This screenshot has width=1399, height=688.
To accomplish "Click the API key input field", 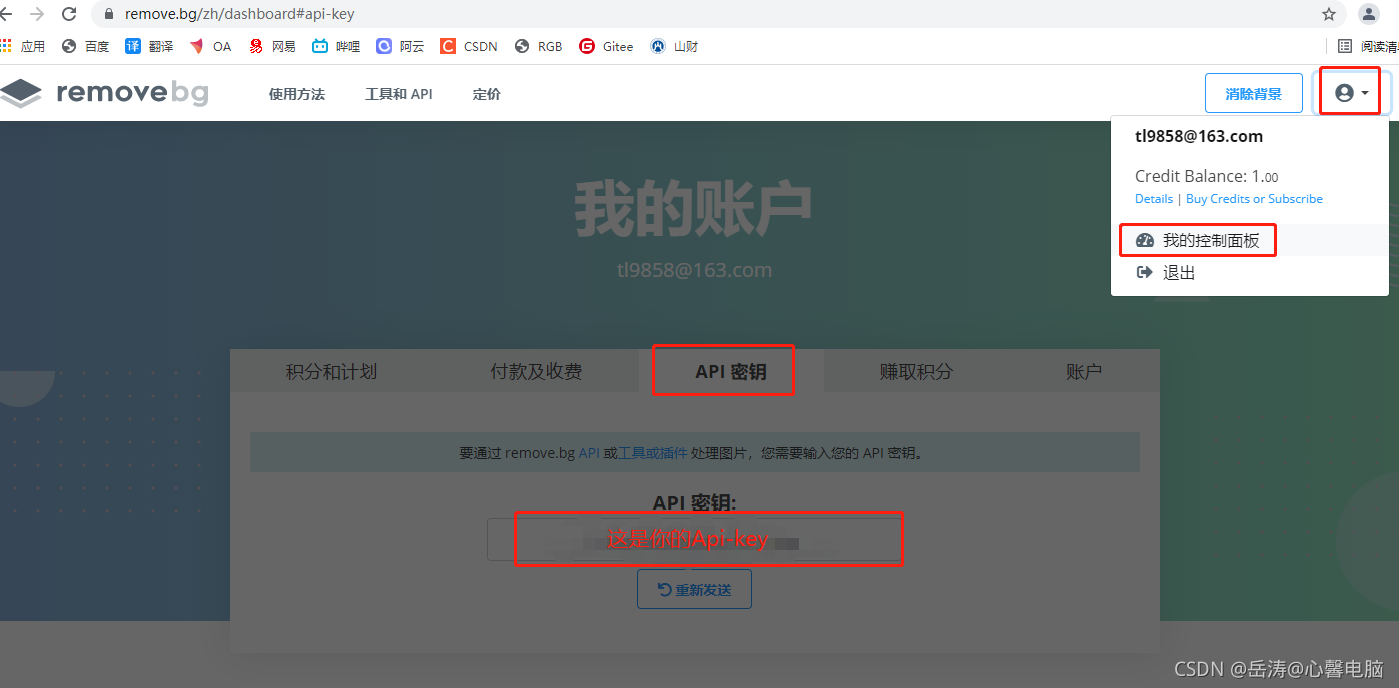I will click(695, 540).
